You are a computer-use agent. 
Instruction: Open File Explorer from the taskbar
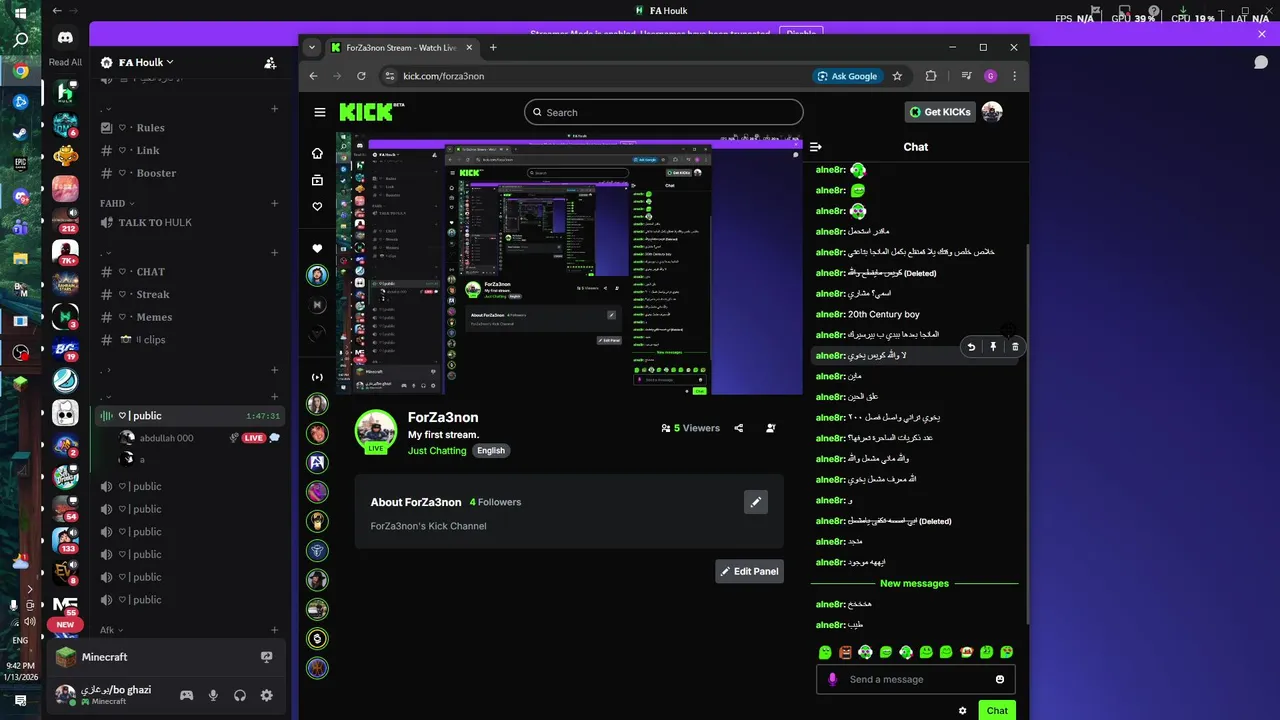(x=20, y=258)
